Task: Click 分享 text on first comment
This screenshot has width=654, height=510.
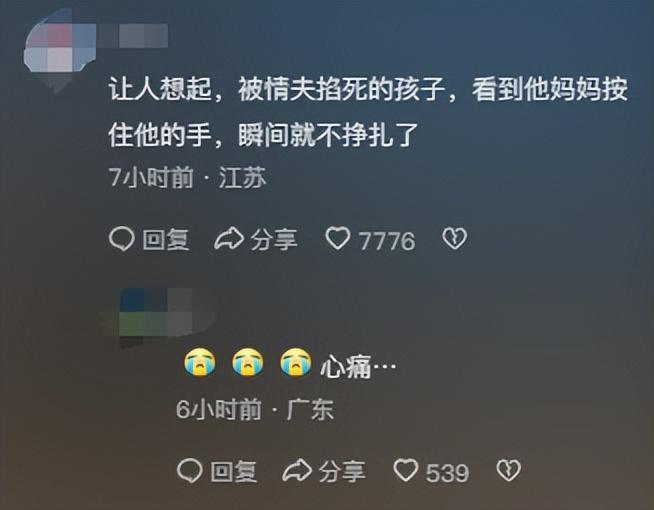Action: click(274, 240)
